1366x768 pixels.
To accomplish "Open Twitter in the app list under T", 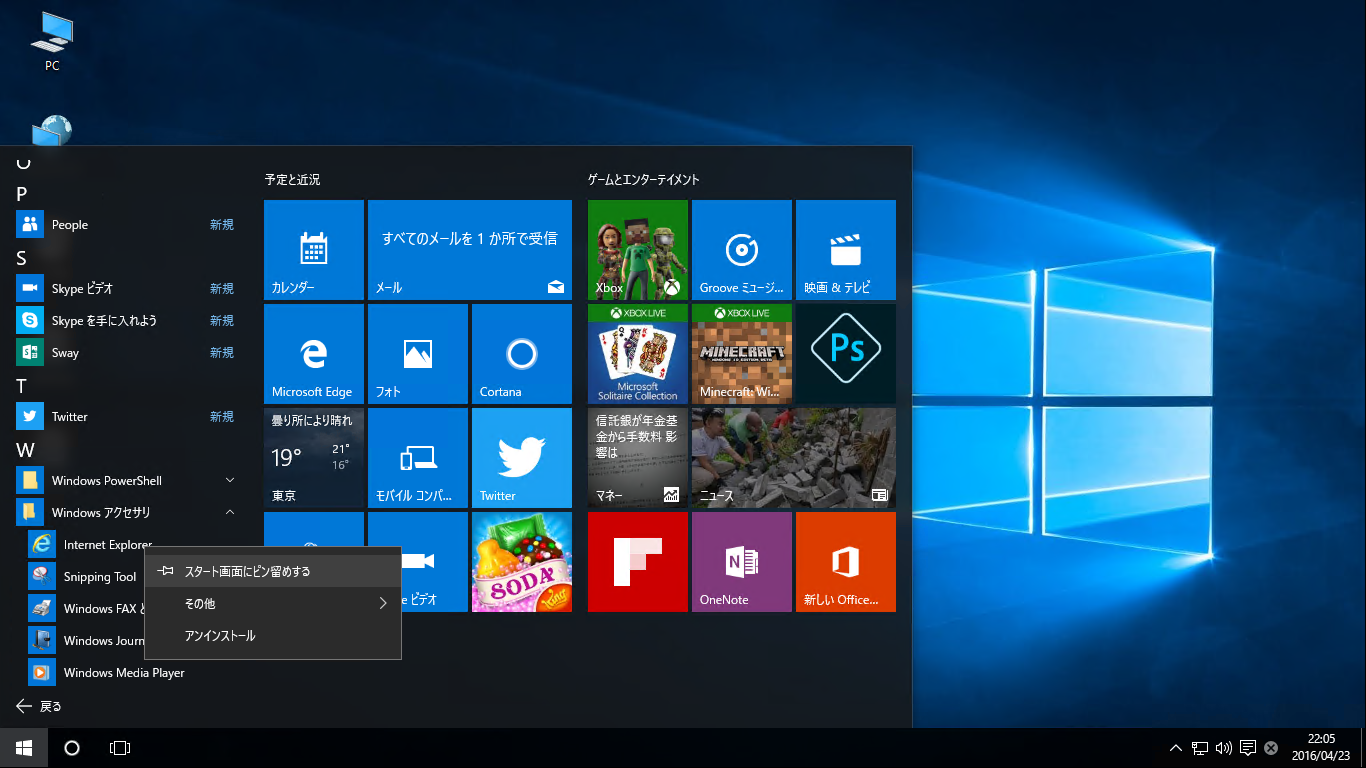I will click(x=125, y=416).
